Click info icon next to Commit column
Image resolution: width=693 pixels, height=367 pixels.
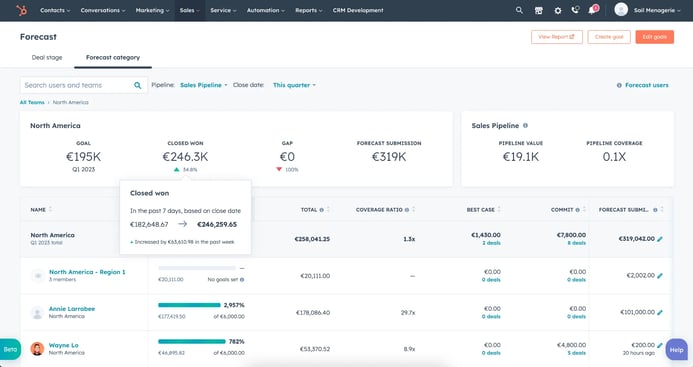[577, 210]
